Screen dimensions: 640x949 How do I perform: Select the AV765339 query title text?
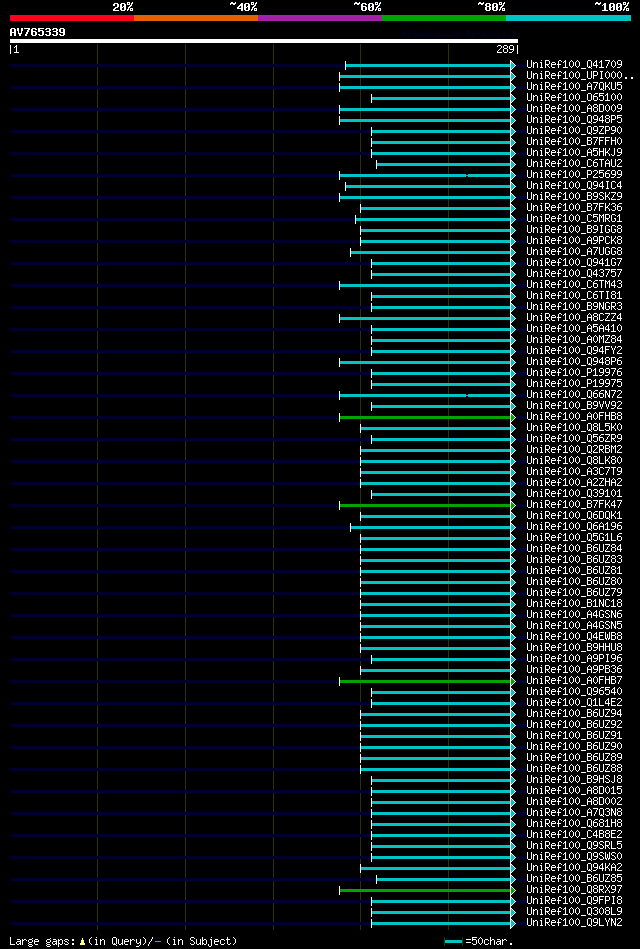38,31
